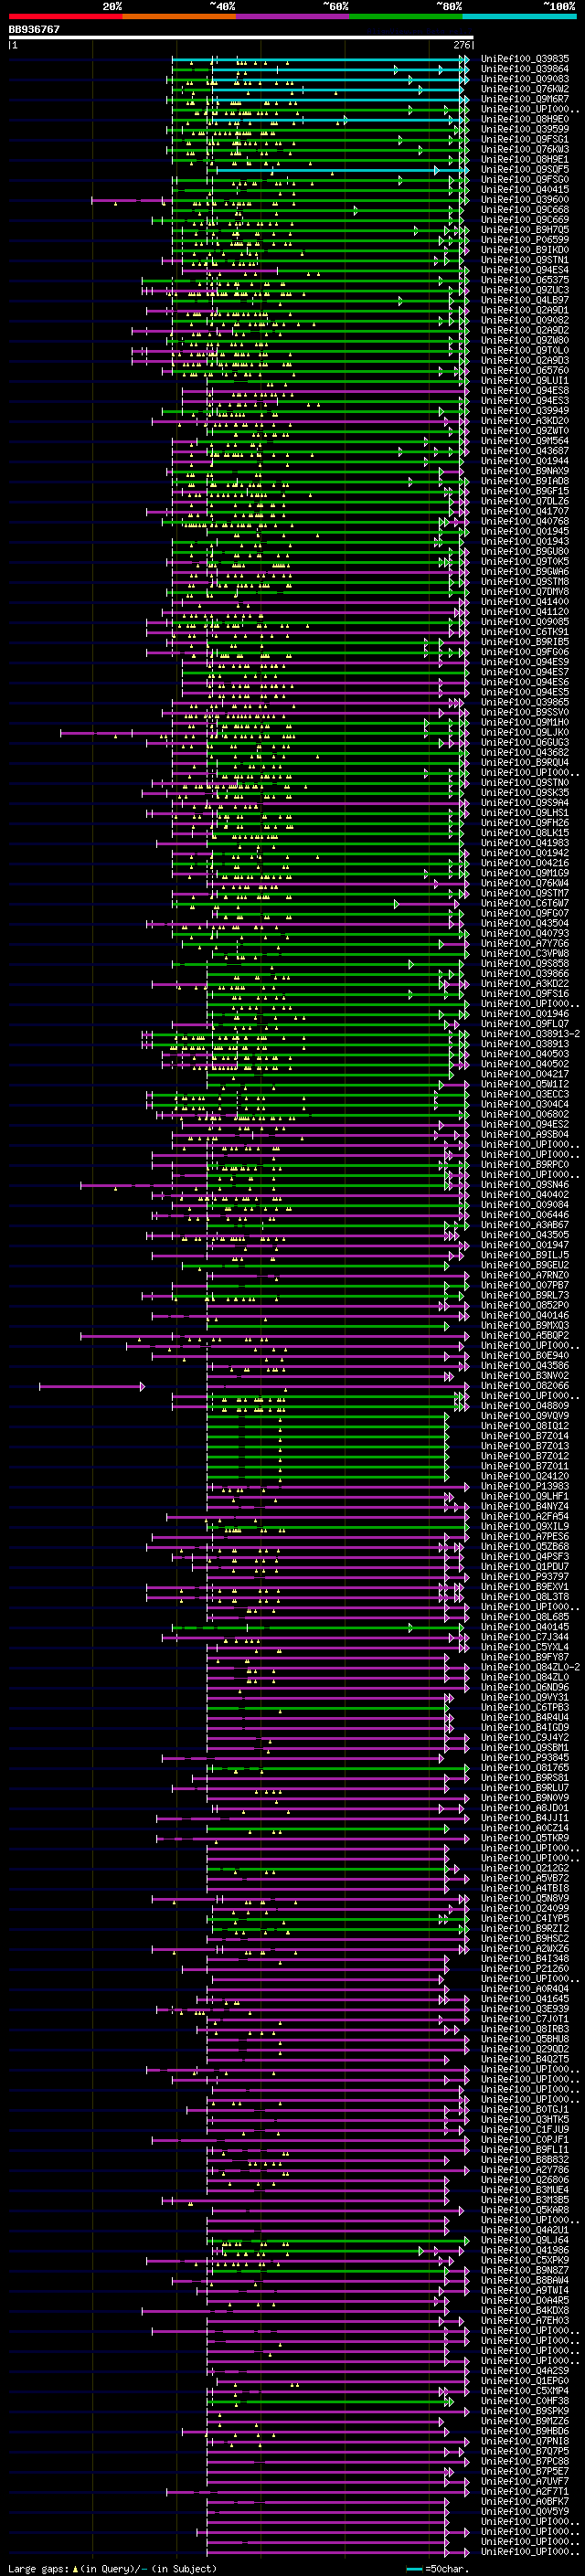Select the label UniRef100_C0HF38

coord(525,2400)
